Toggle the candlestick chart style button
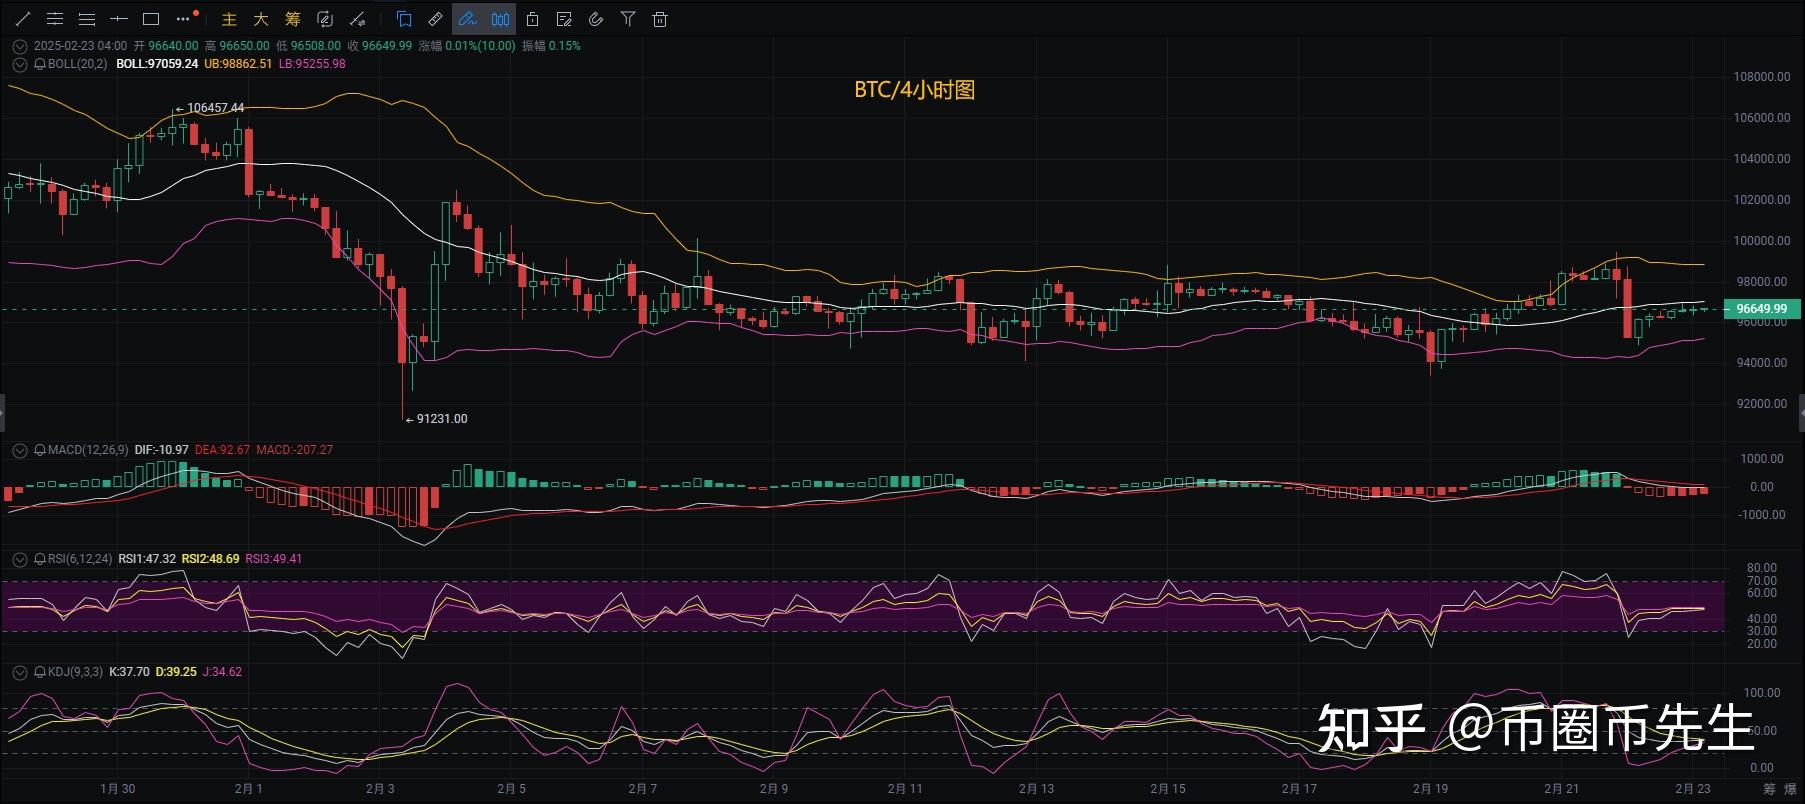The width and height of the screenshot is (1805, 804). click(x=500, y=19)
